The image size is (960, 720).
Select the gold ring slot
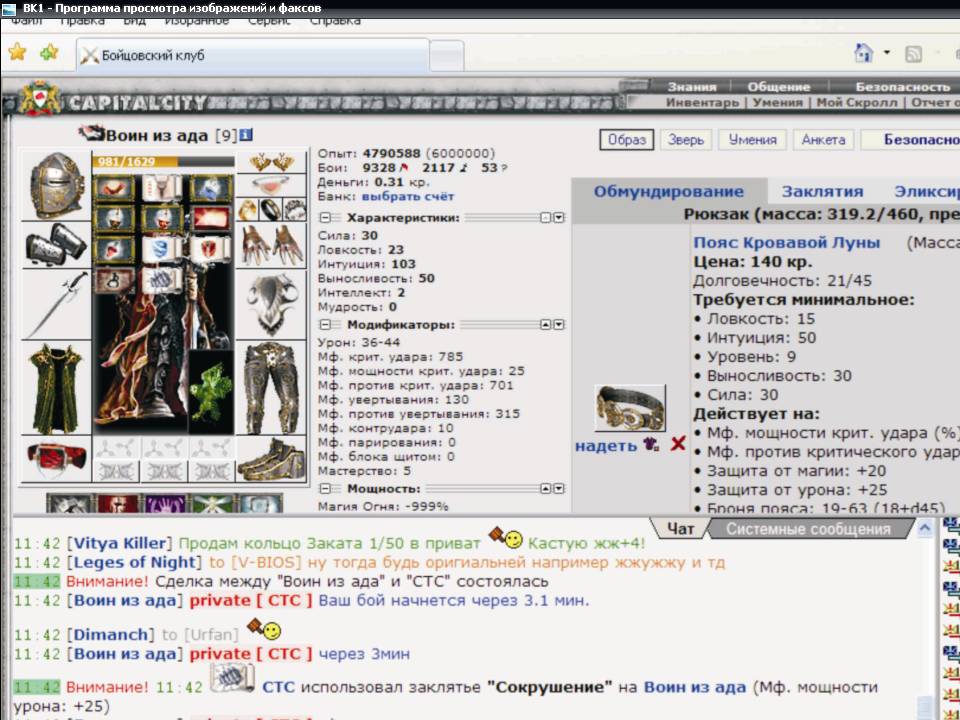click(x=247, y=209)
